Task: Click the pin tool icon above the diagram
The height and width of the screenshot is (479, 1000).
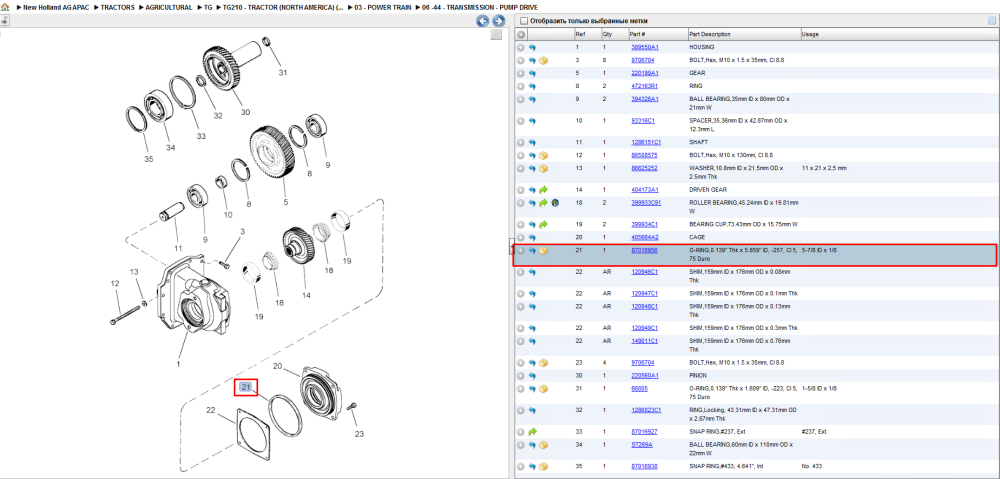Action: click(x=4, y=21)
